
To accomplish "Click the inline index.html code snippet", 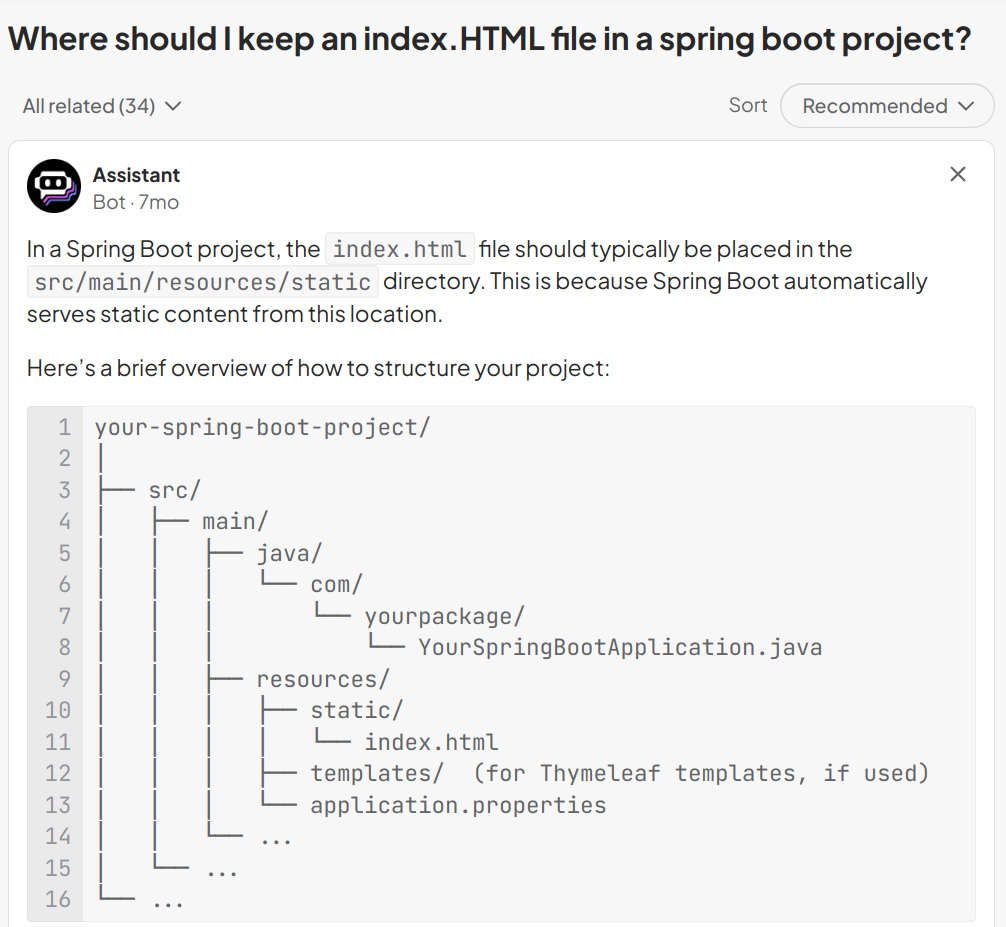I will coord(400,249).
